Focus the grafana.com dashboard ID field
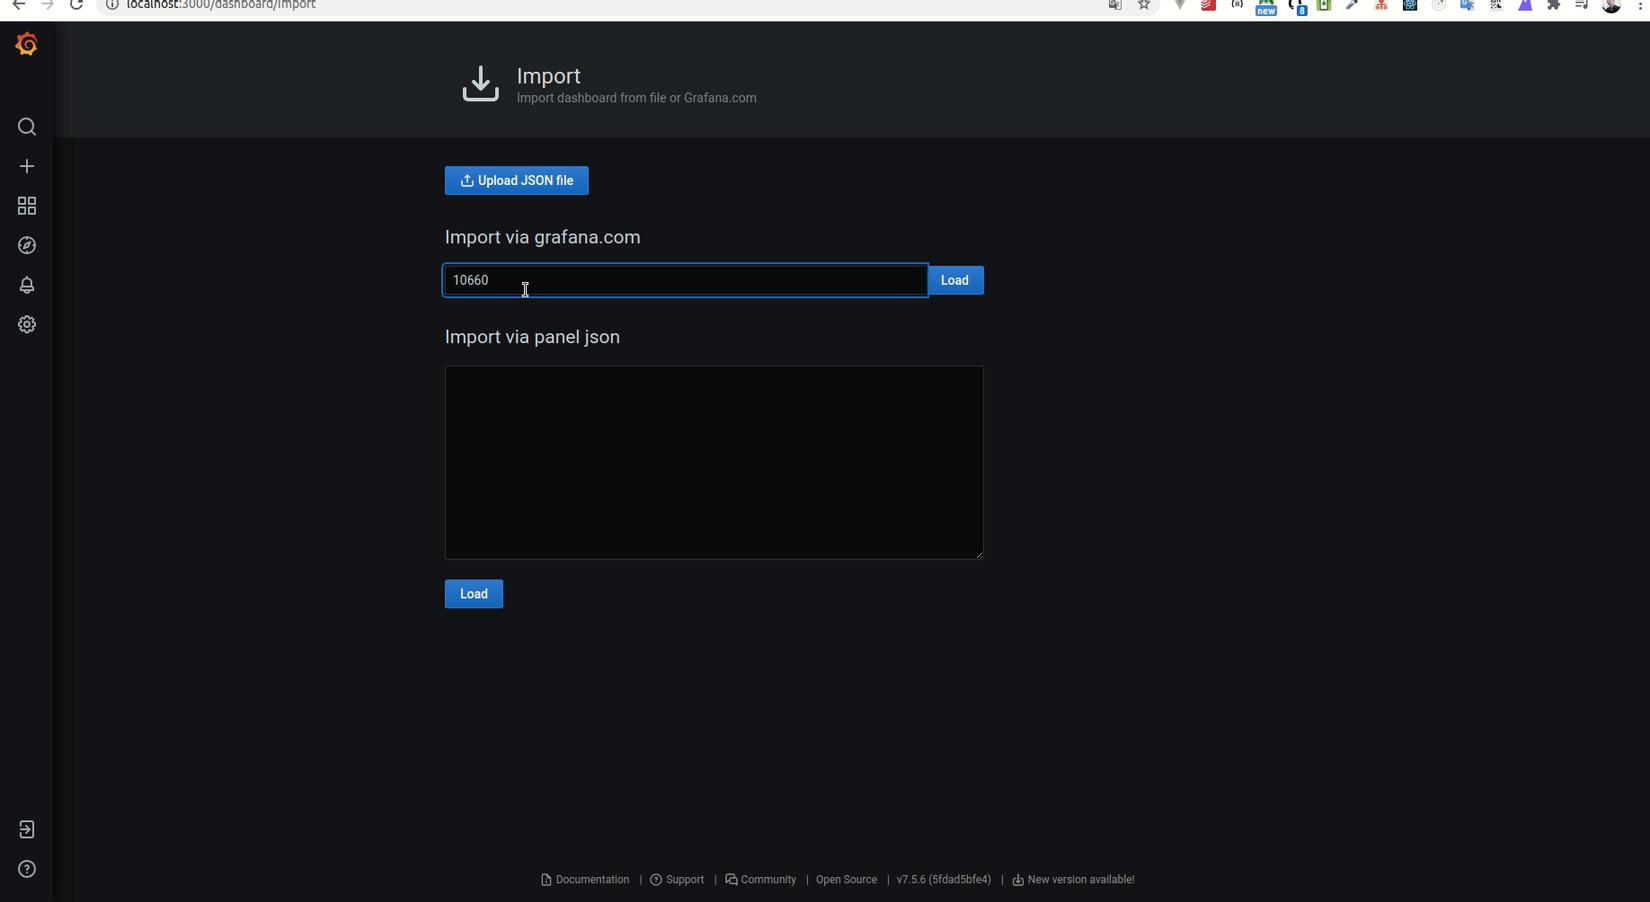The image size is (1650, 902). pyautogui.click(x=685, y=281)
